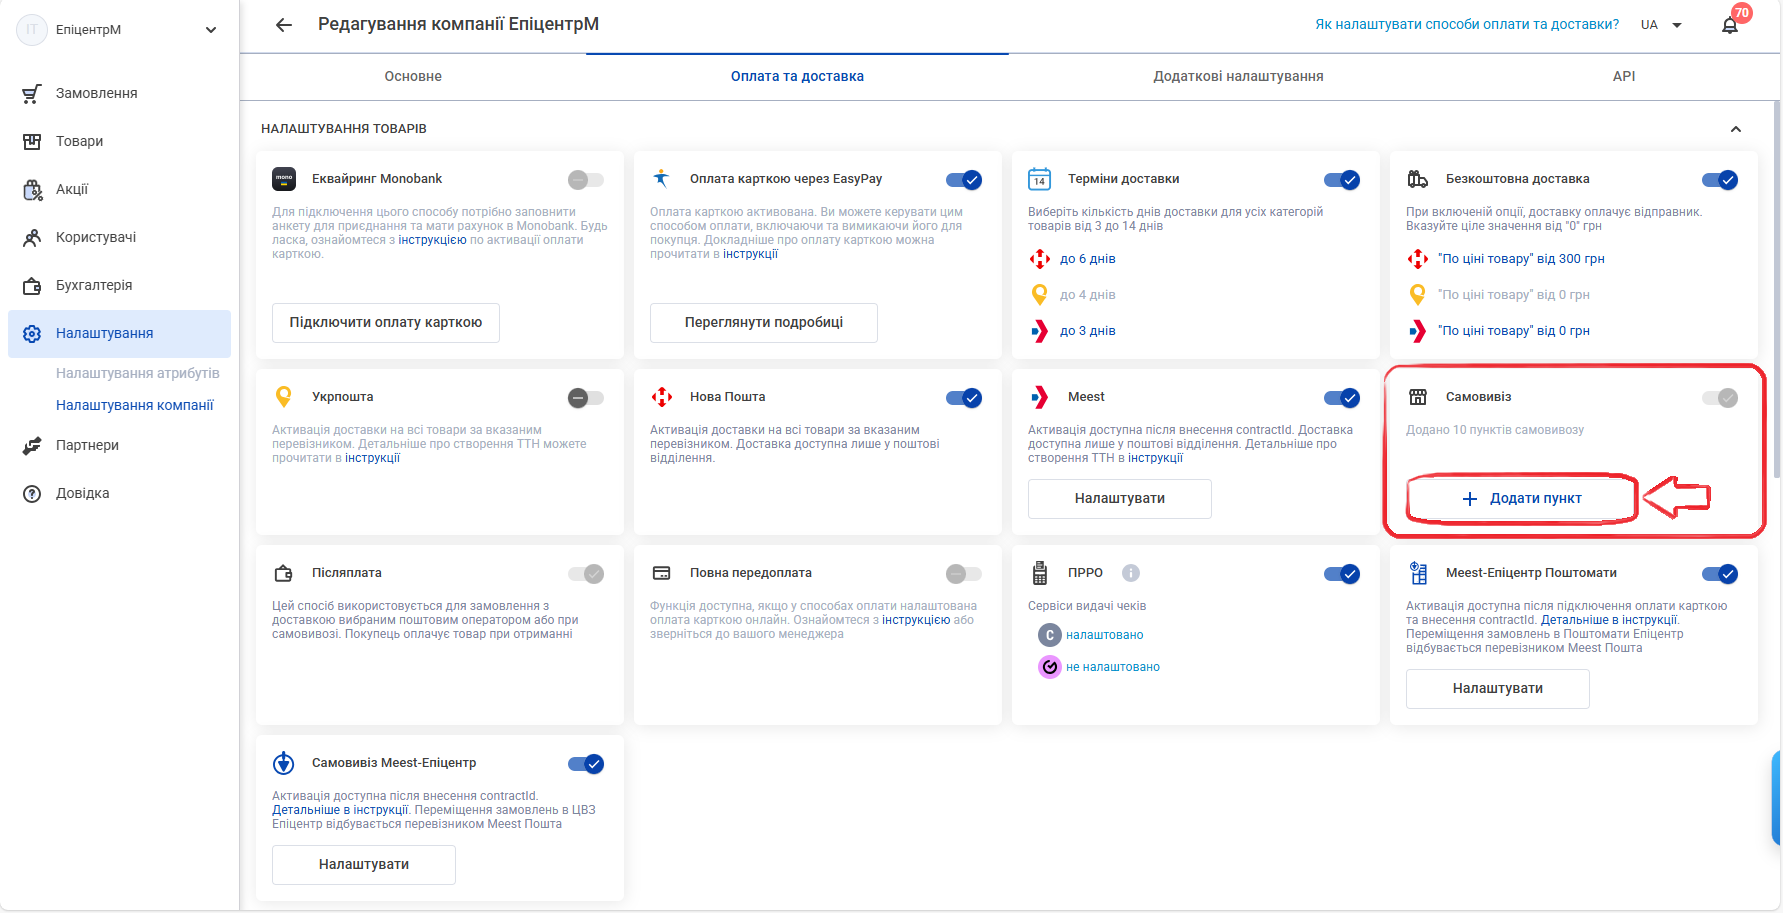
Task: Switch to the Основне tab
Action: [x=413, y=76]
